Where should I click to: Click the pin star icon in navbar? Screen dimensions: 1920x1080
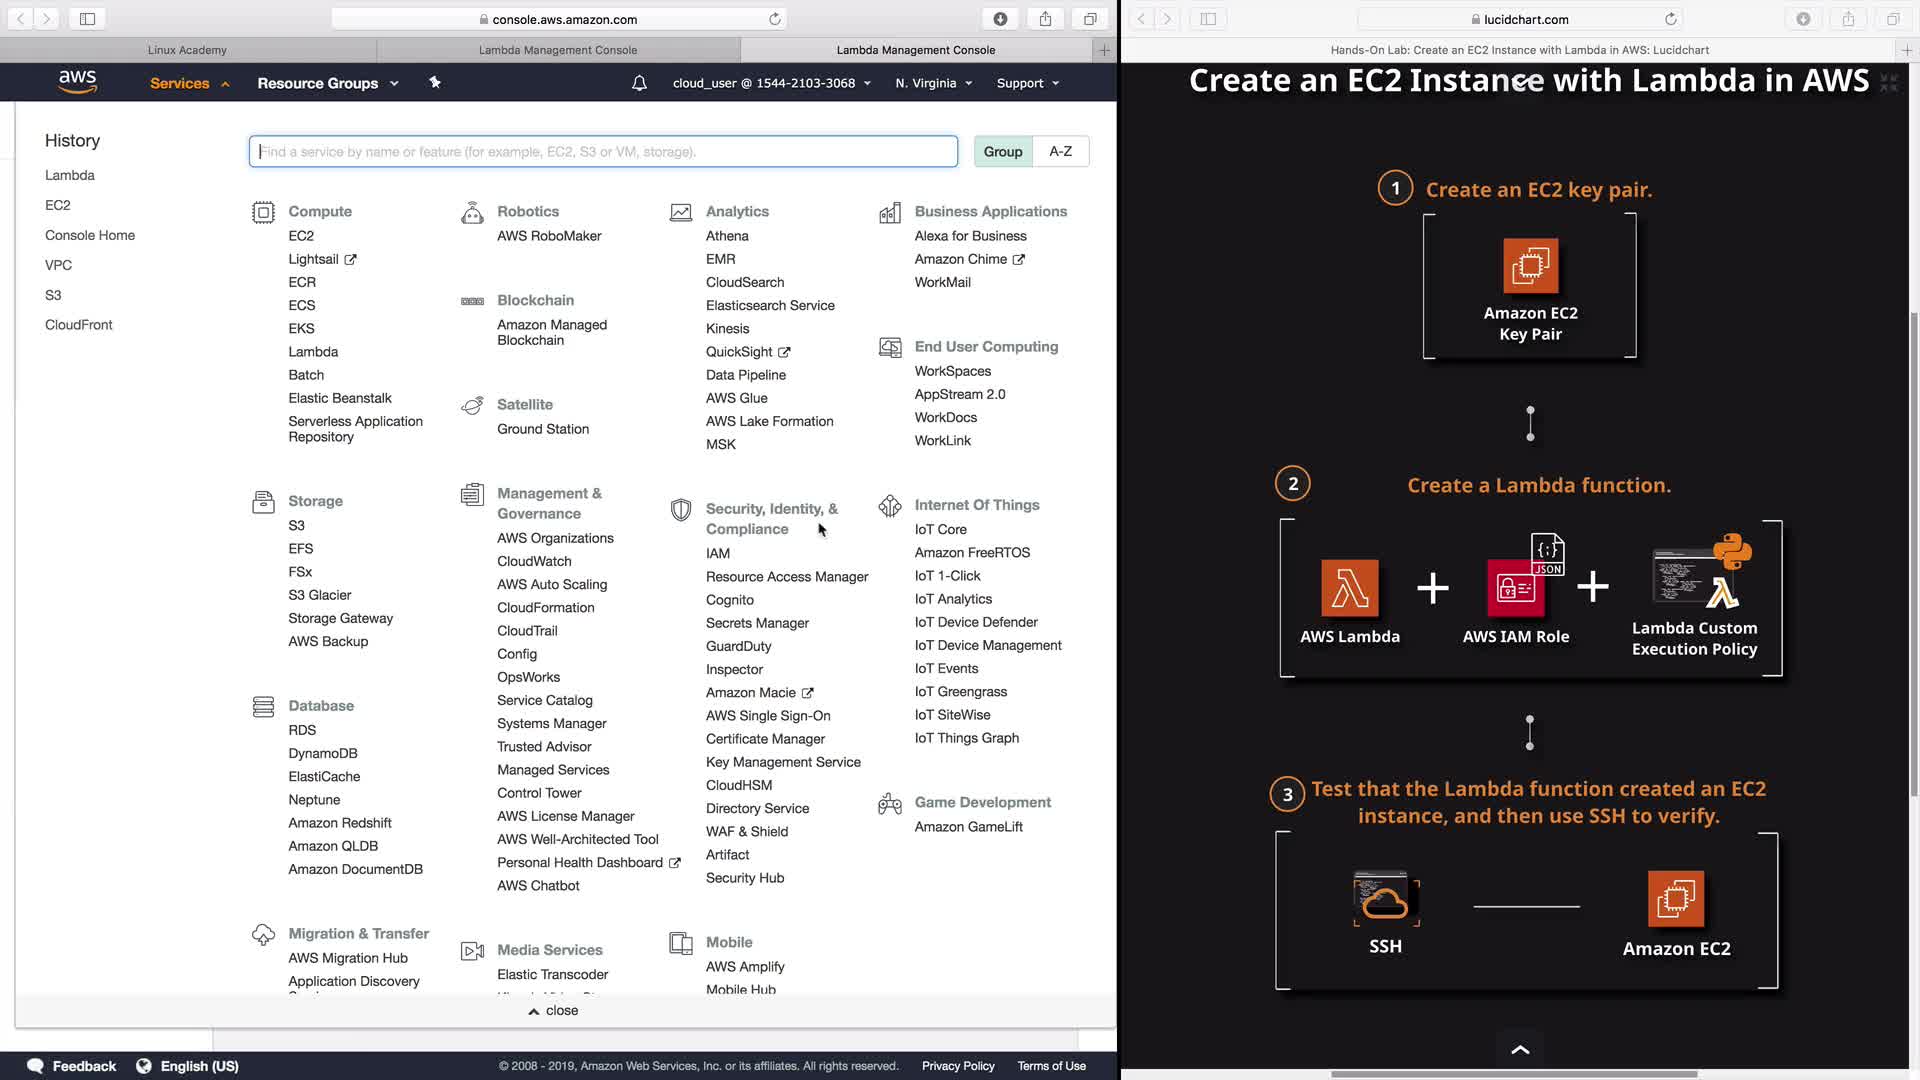point(435,83)
